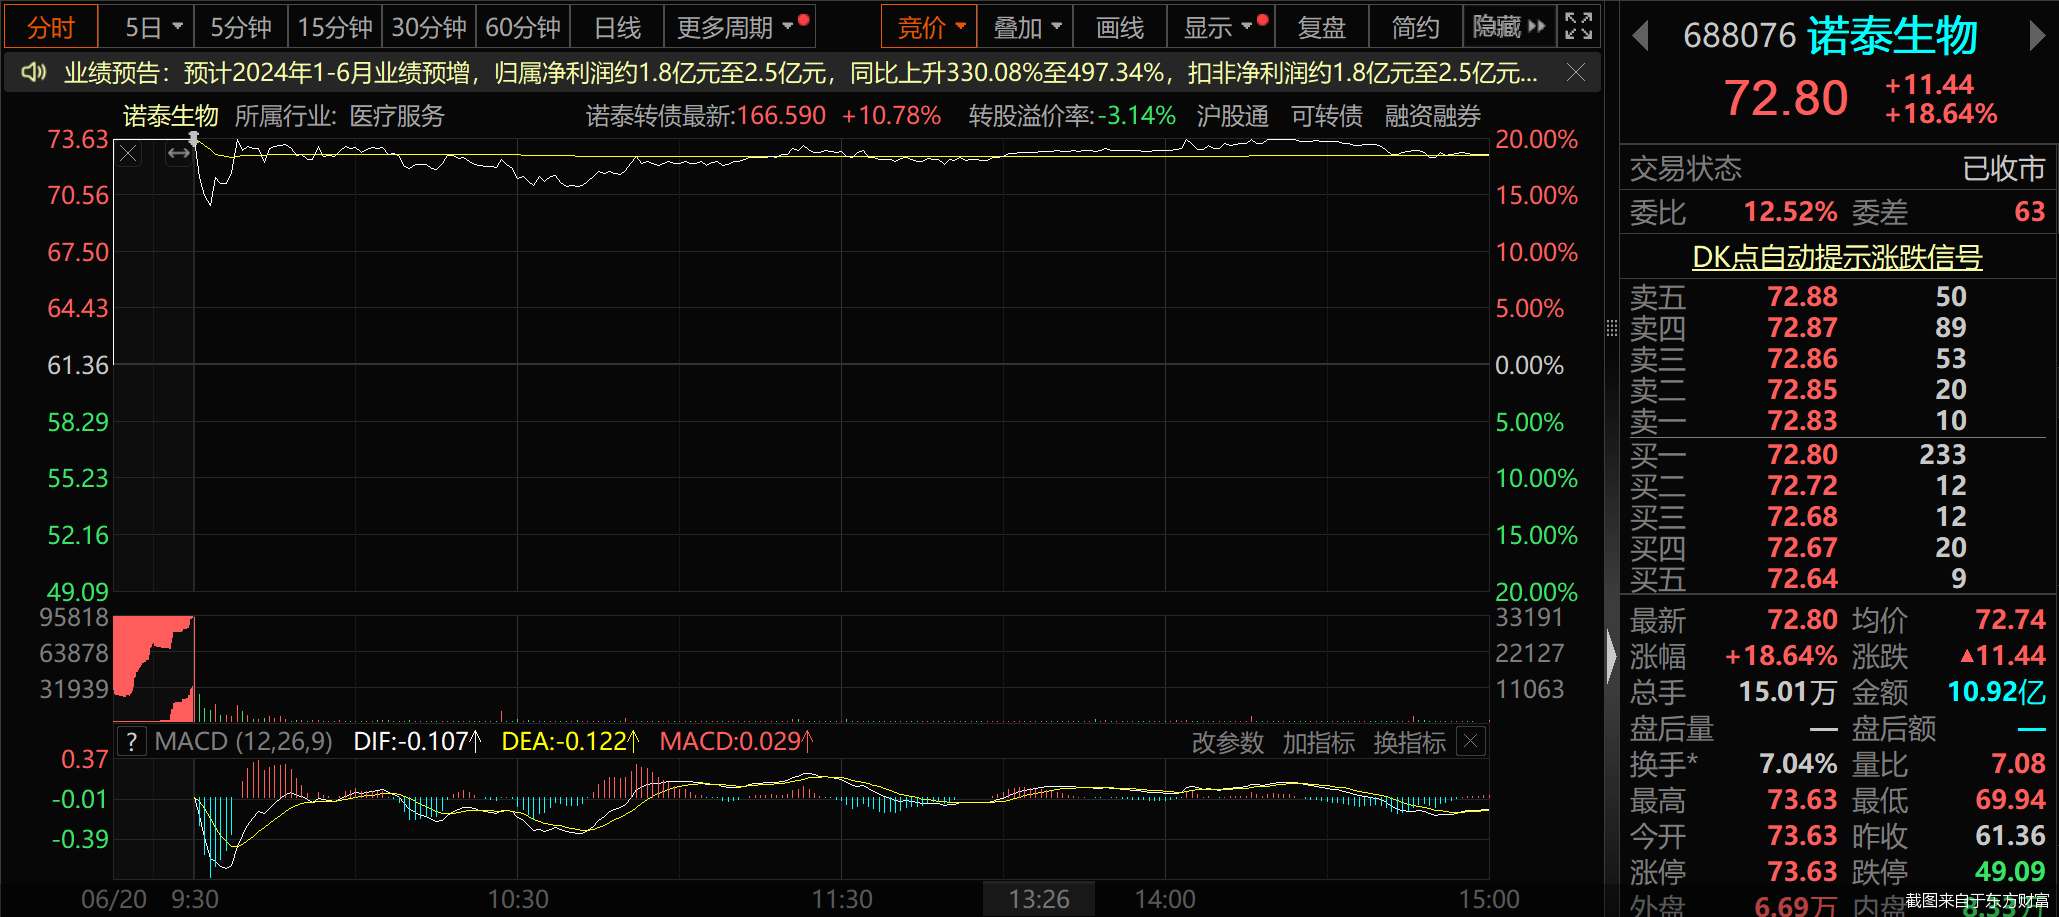The image size is (2059, 917).
Task: Click 均价 average price 72.74
Action: point(2010,620)
